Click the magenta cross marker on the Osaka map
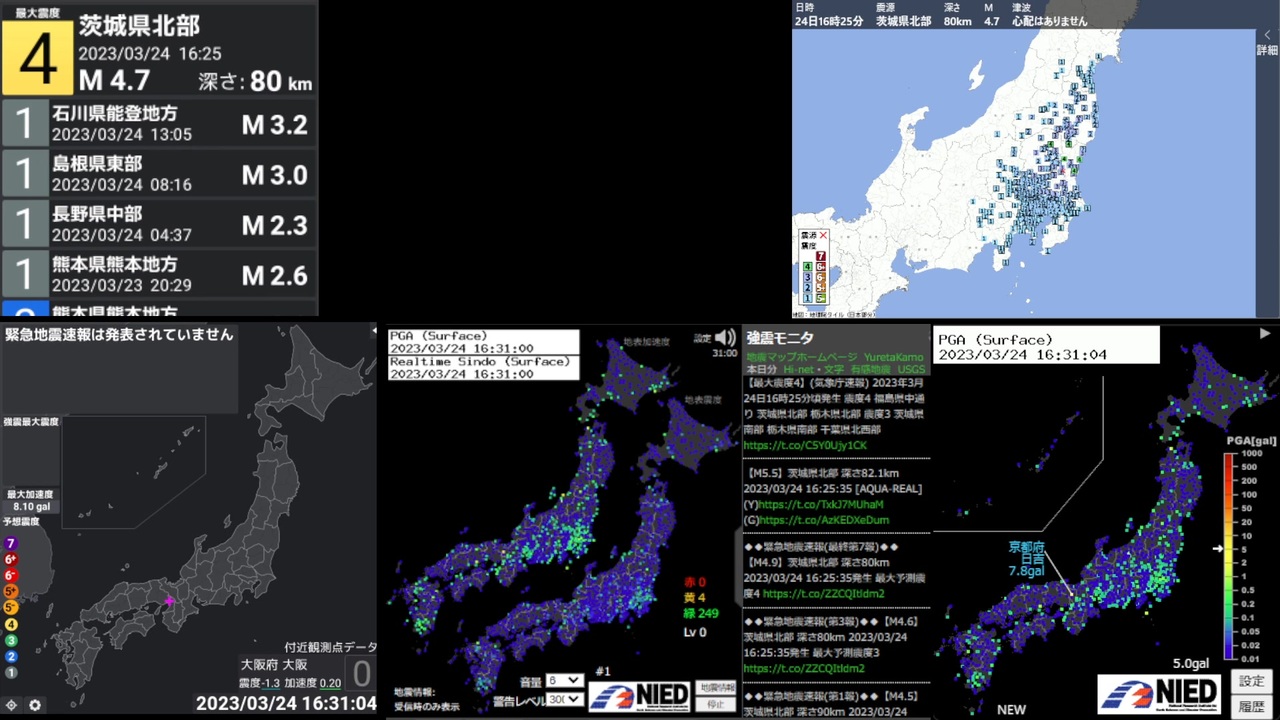This screenshot has height=720, width=1280. click(x=170, y=601)
